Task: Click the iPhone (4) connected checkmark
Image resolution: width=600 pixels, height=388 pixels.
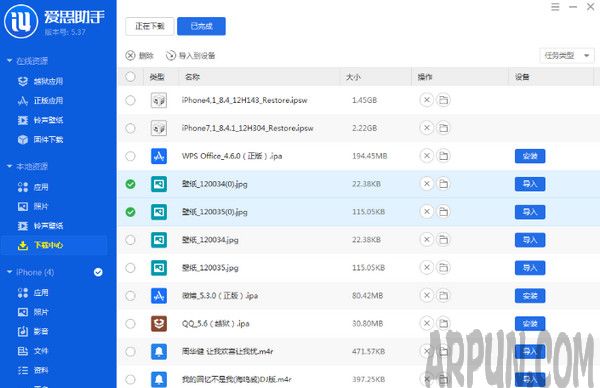Action: tap(98, 272)
